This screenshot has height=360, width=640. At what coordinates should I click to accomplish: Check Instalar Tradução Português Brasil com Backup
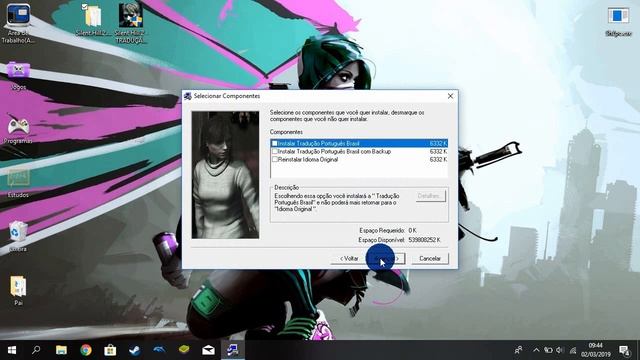coord(275,151)
